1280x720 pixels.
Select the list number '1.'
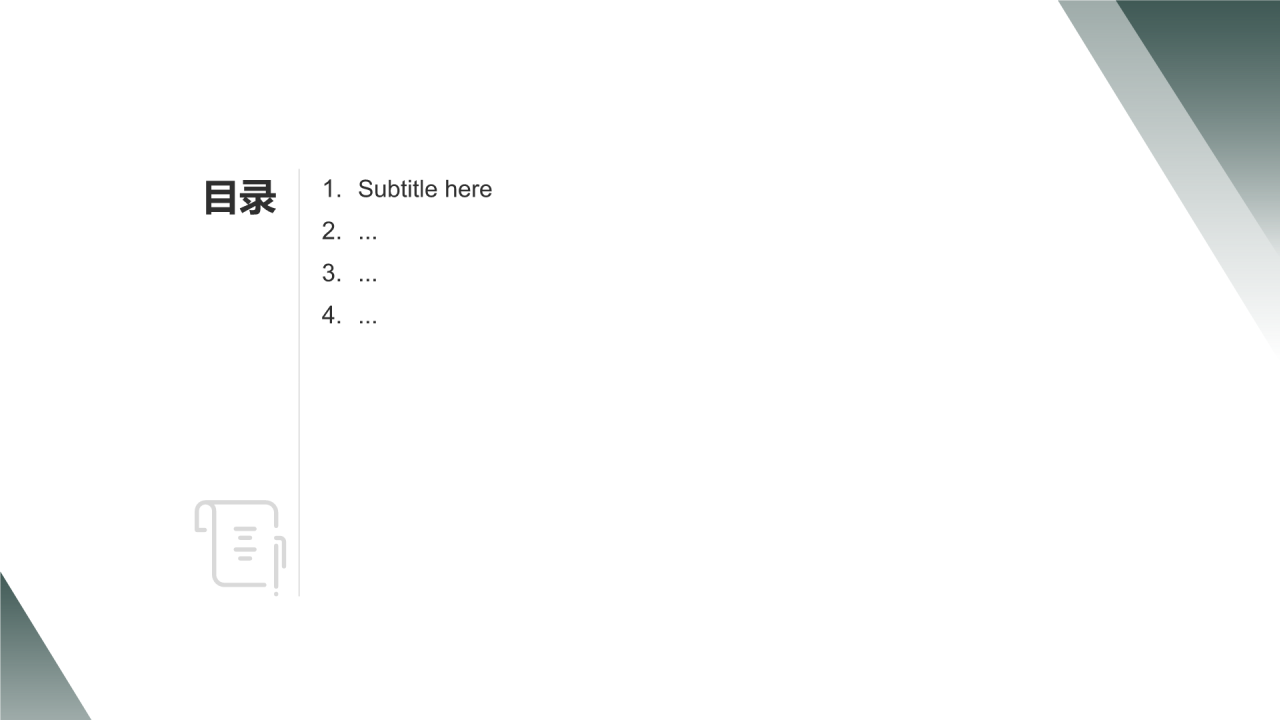(x=332, y=189)
